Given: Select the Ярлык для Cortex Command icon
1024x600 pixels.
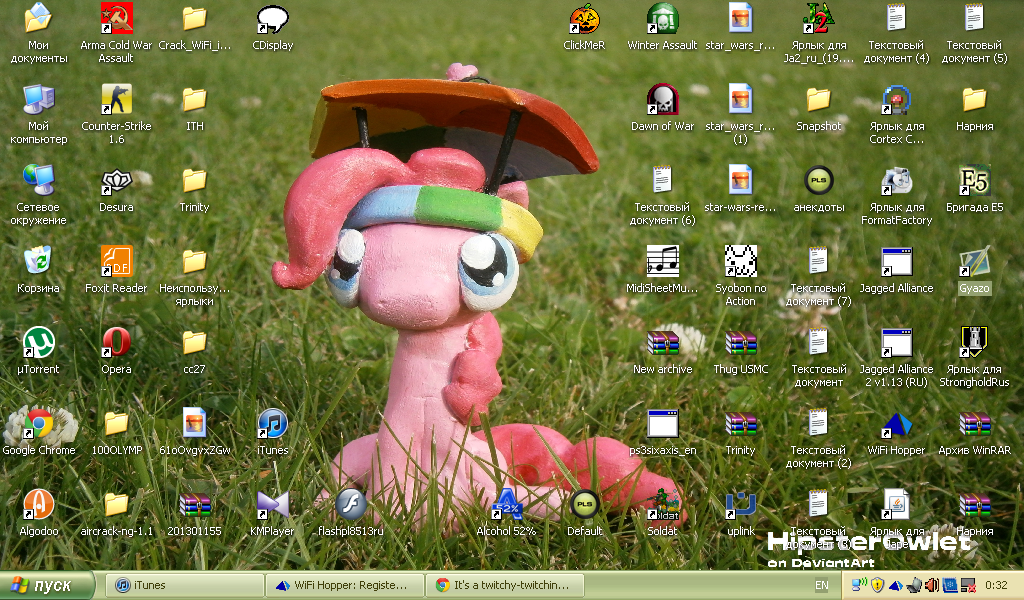Looking at the screenshot, I should (896, 99).
